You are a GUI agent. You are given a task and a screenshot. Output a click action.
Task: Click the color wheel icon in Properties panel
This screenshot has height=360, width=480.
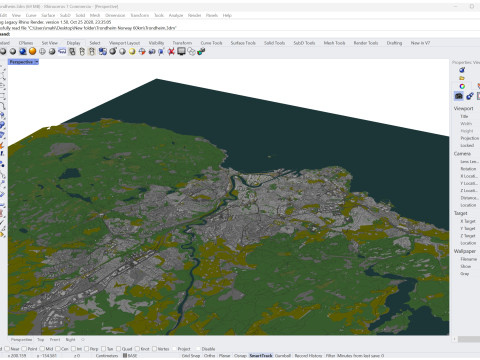pyautogui.click(x=462, y=86)
